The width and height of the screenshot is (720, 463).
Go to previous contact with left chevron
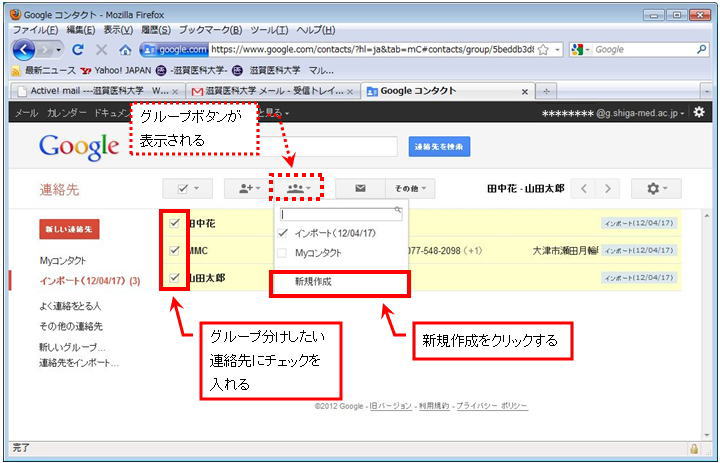click(x=584, y=188)
